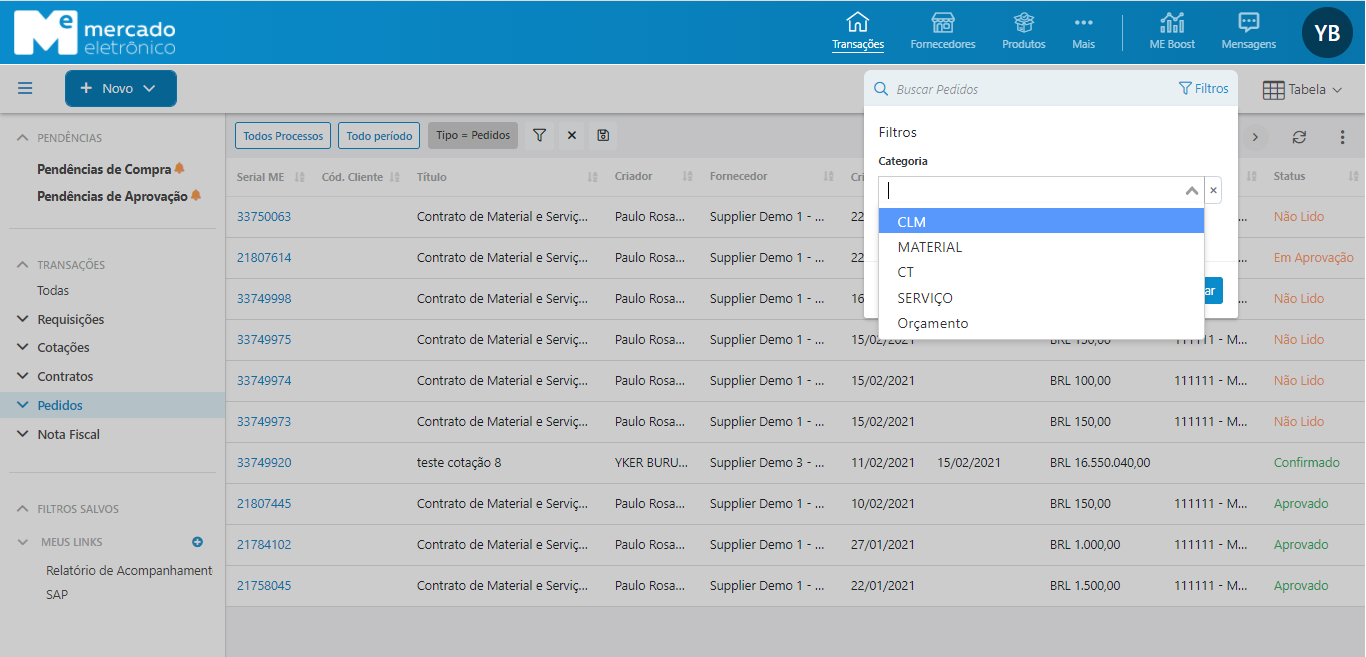Open Pendências de Compra
Viewport: 1366px width, 657px height.
coord(104,169)
